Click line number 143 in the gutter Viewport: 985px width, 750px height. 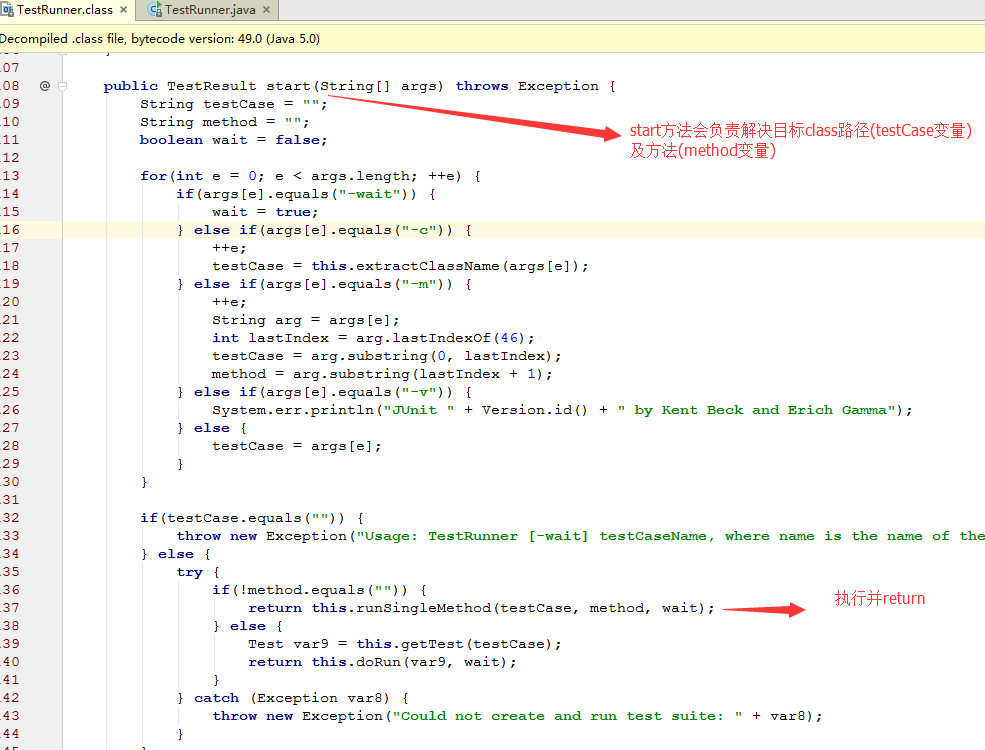(x=10, y=716)
